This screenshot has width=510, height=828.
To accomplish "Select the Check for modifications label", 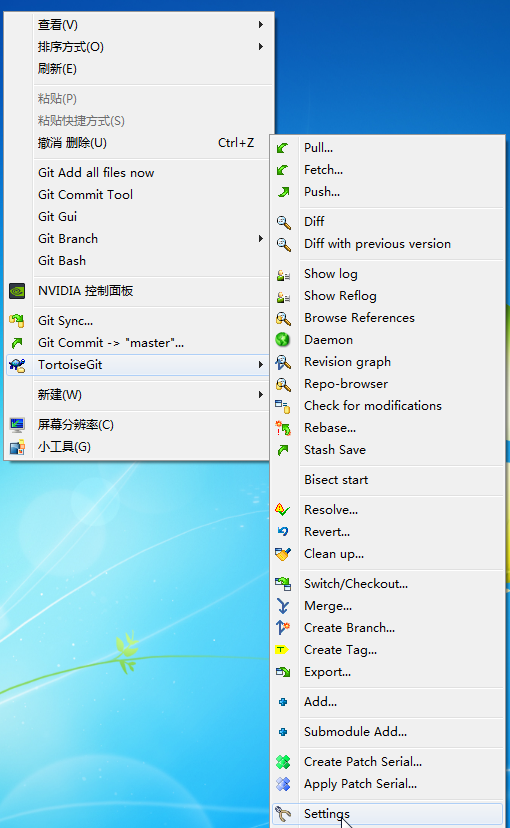I will click(373, 406).
